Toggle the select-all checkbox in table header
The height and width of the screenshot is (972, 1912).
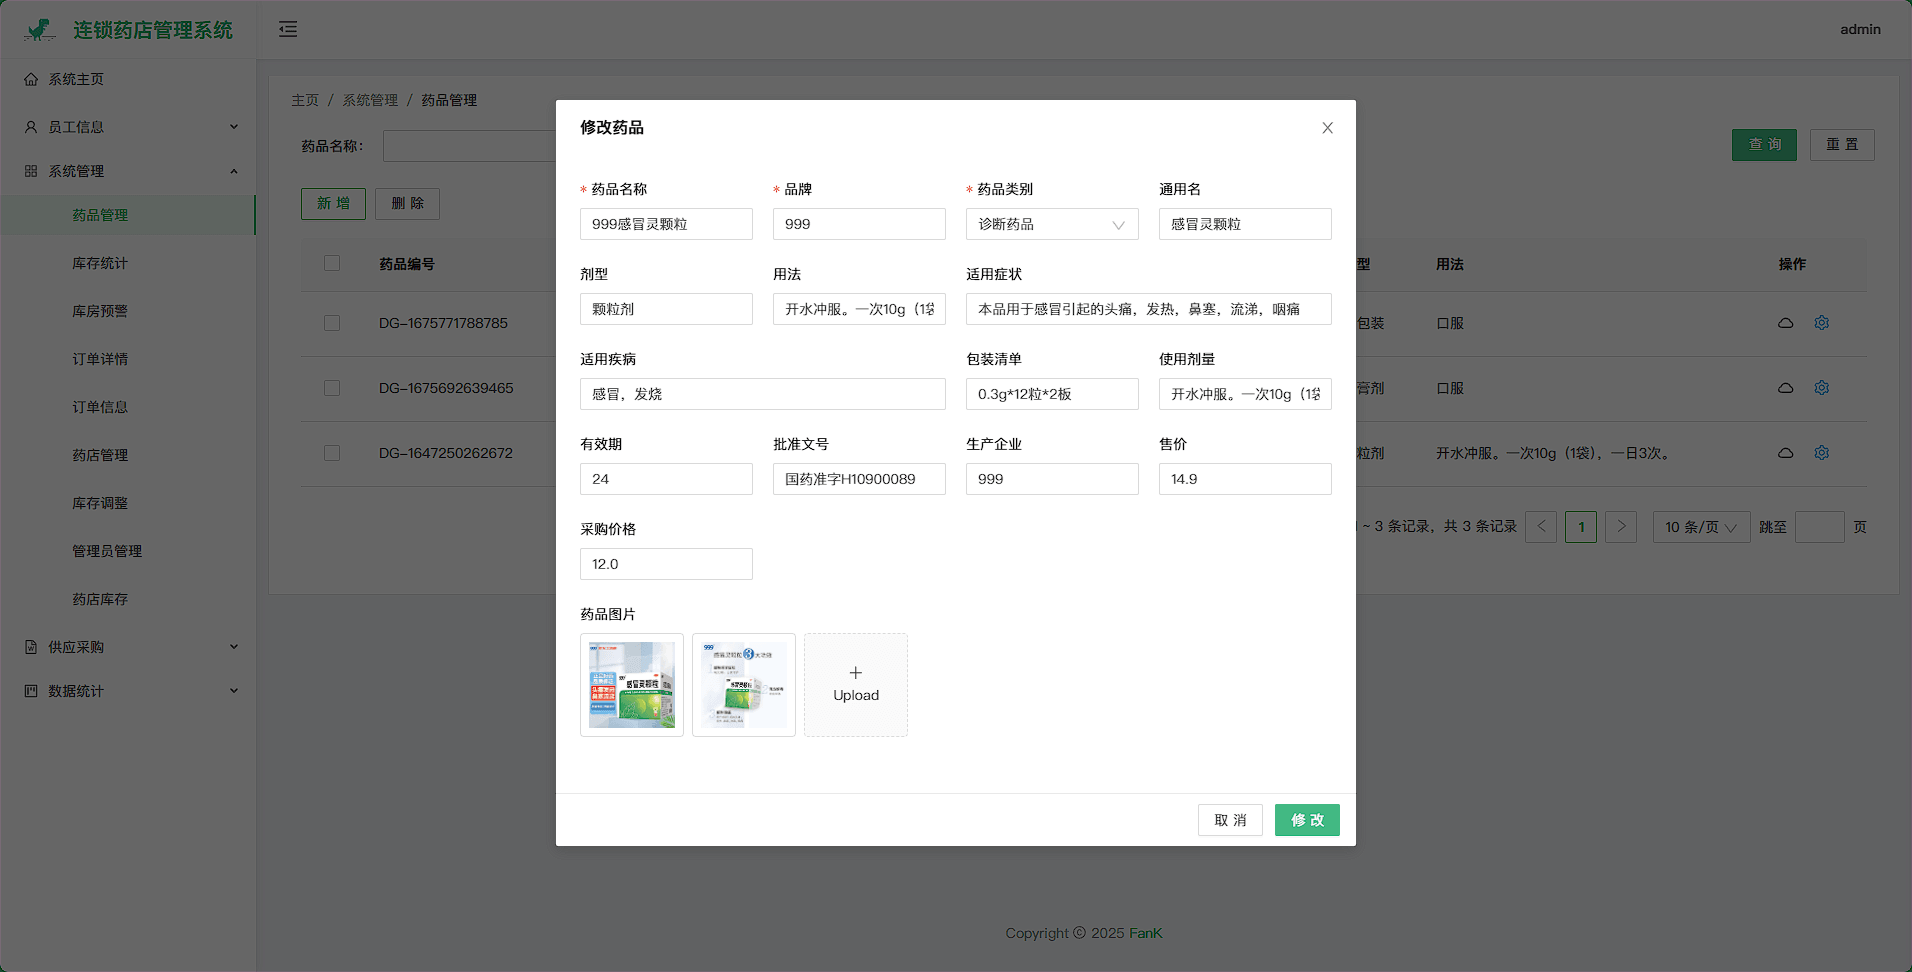pos(332,263)
